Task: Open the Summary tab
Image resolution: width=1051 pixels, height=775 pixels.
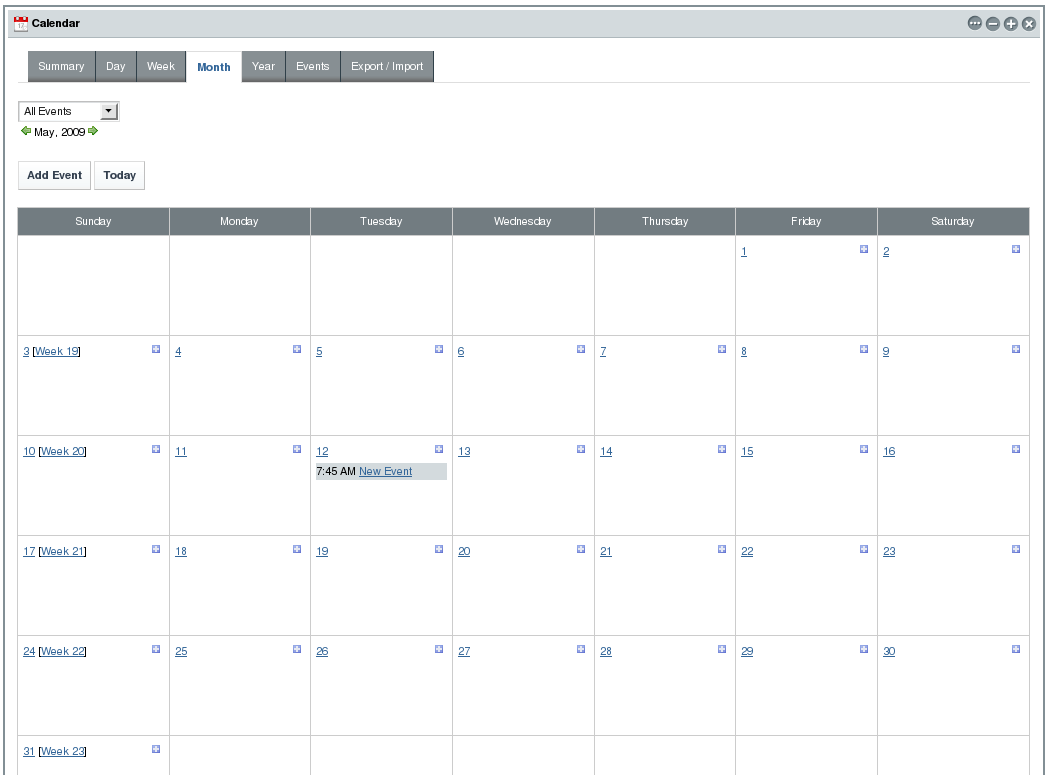Action: click(61, 66)
